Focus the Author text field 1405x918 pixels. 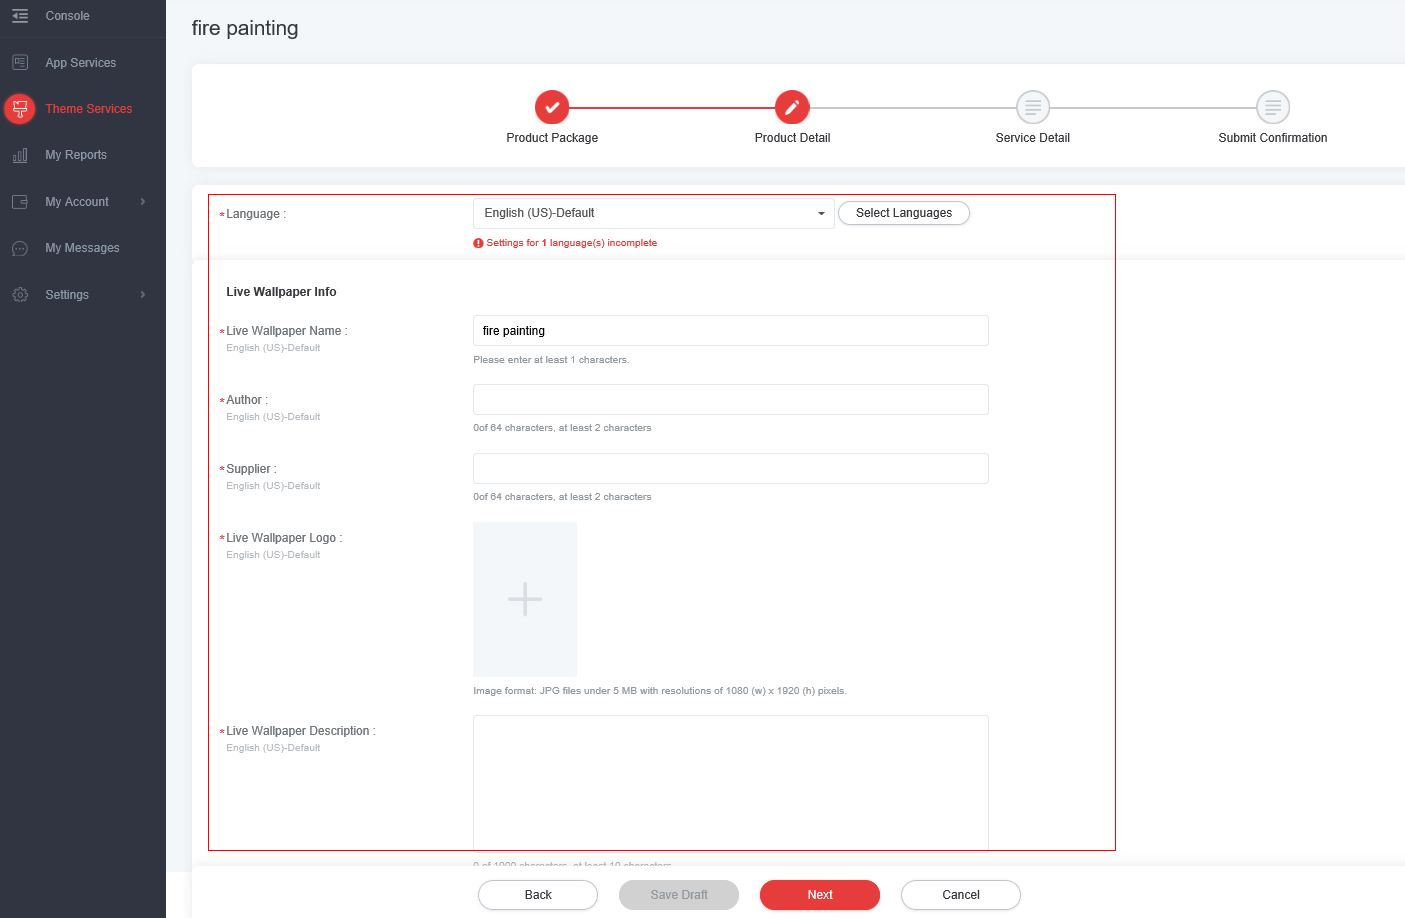click(730, 400)
